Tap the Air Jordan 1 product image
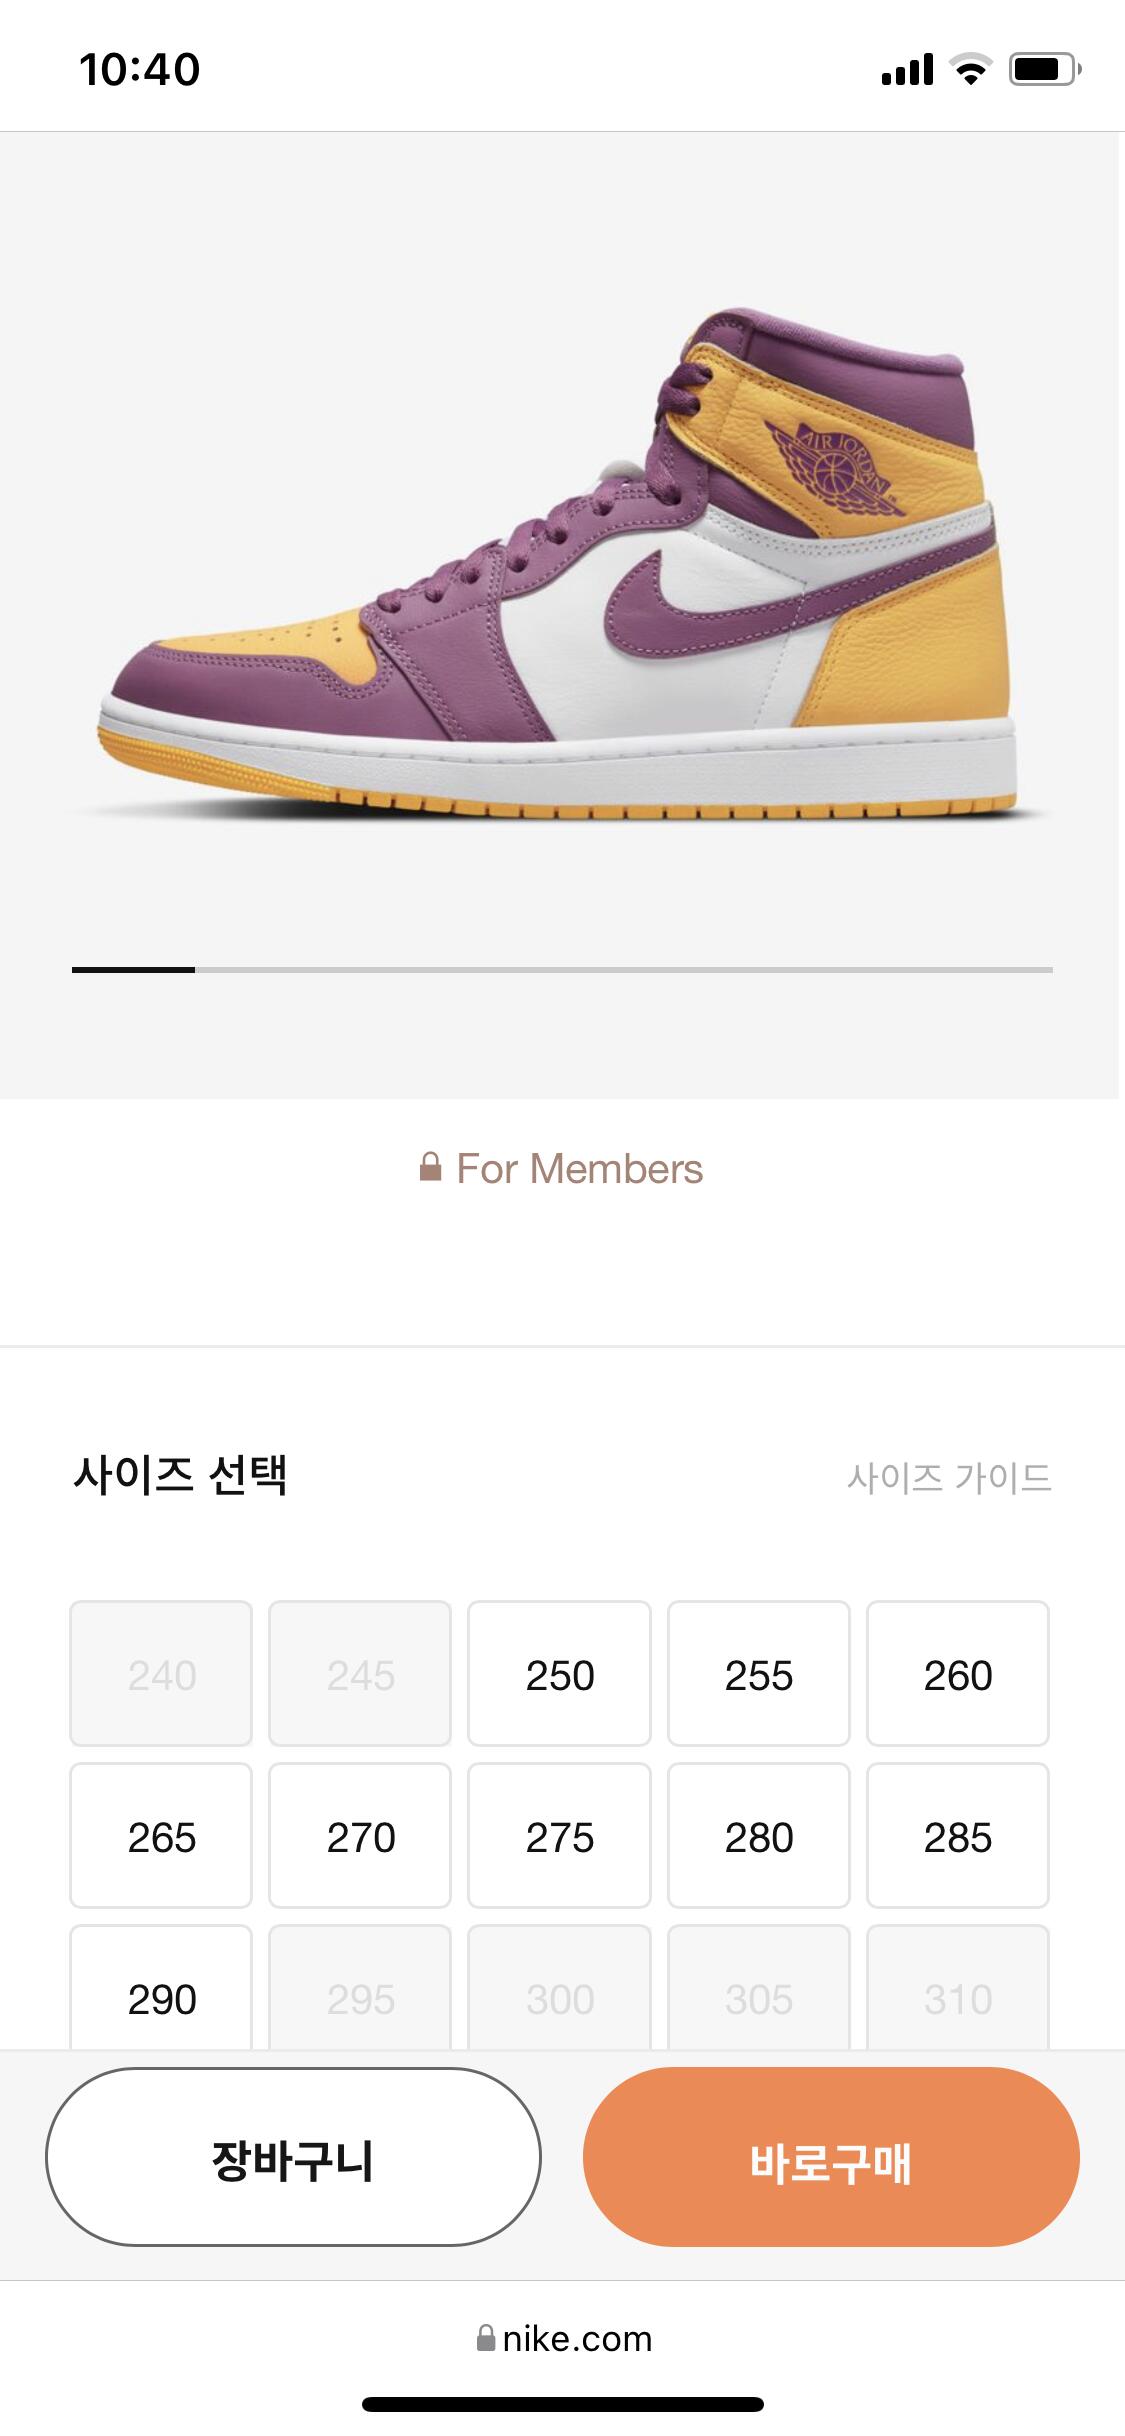The width and height of the screenshot is (1125, 2436). [x=560, y=570]
